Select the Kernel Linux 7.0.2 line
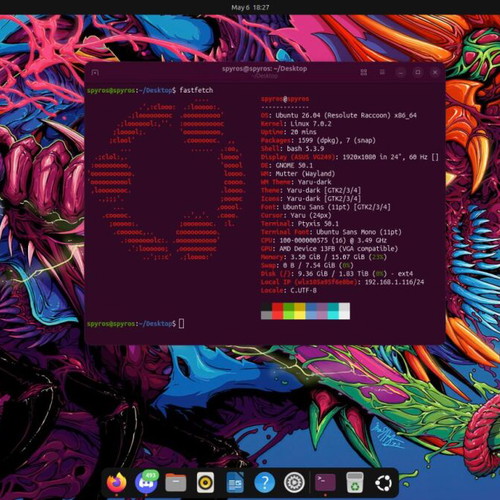The width and height of the screenshot is (500, 500). (296, 124)
